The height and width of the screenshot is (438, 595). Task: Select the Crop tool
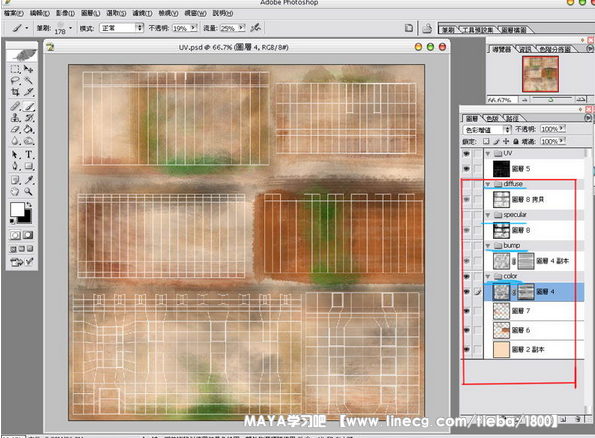[x=15, y=92]
